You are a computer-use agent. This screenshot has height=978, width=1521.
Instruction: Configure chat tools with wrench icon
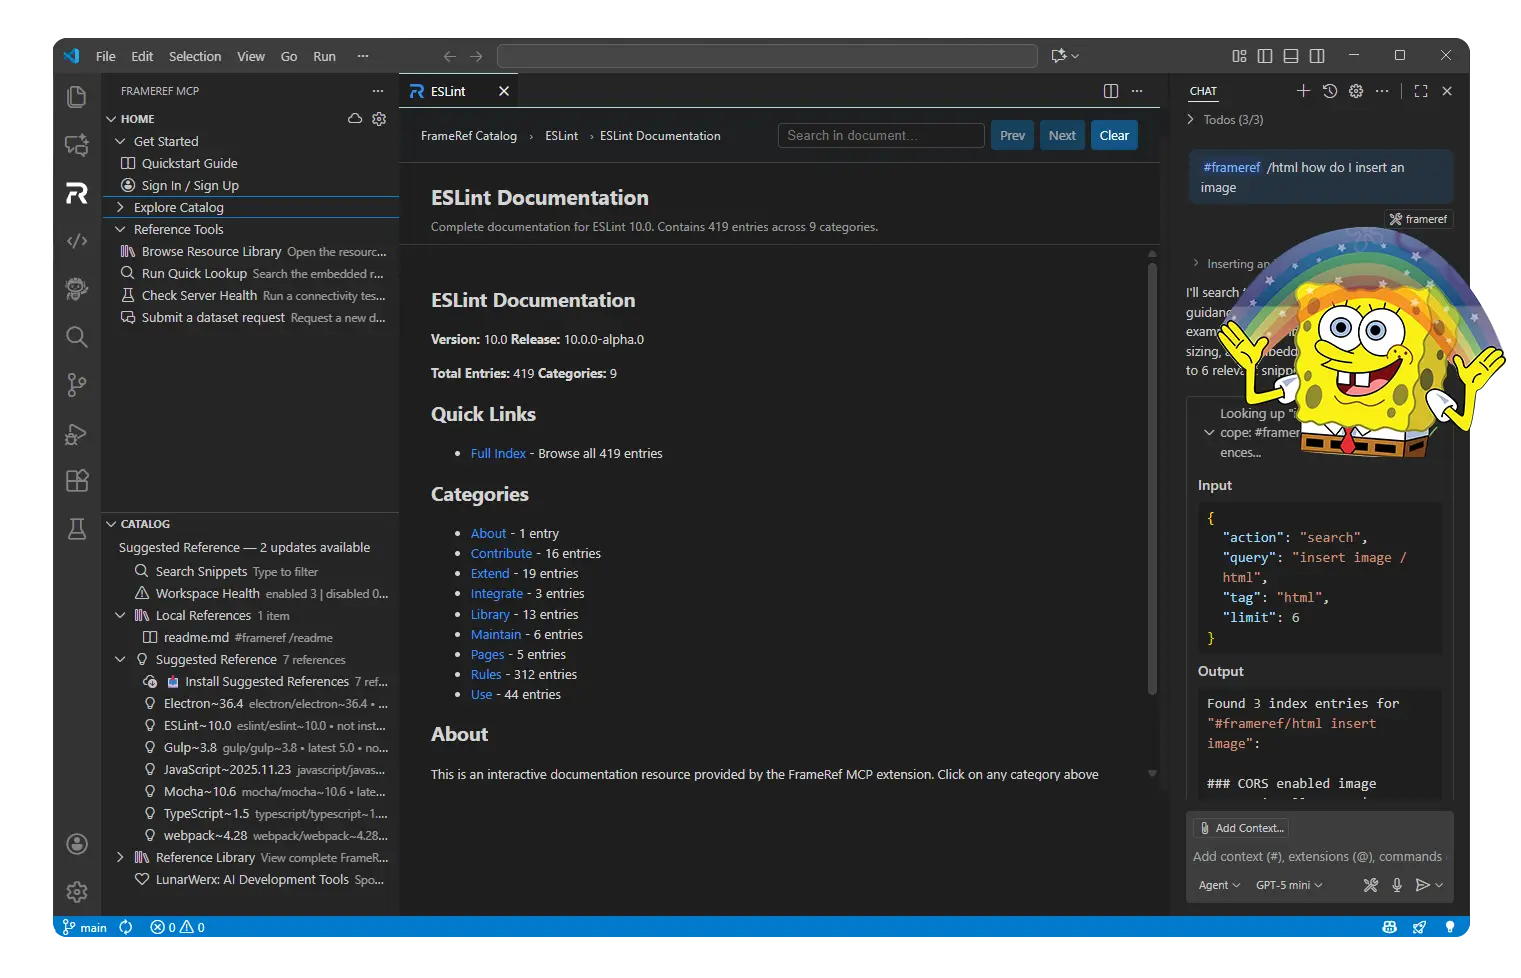(x=1370, y=885)
